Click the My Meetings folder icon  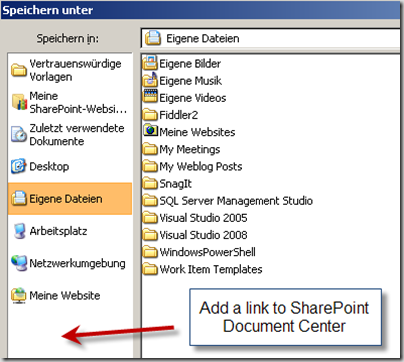[150, 149]
